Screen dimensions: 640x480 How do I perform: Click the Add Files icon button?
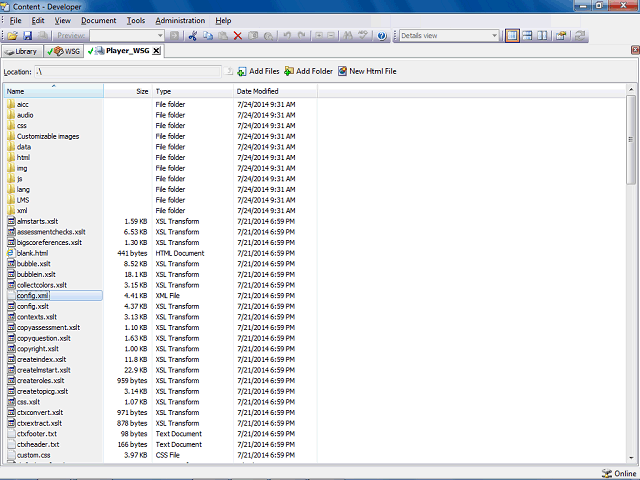258,71
